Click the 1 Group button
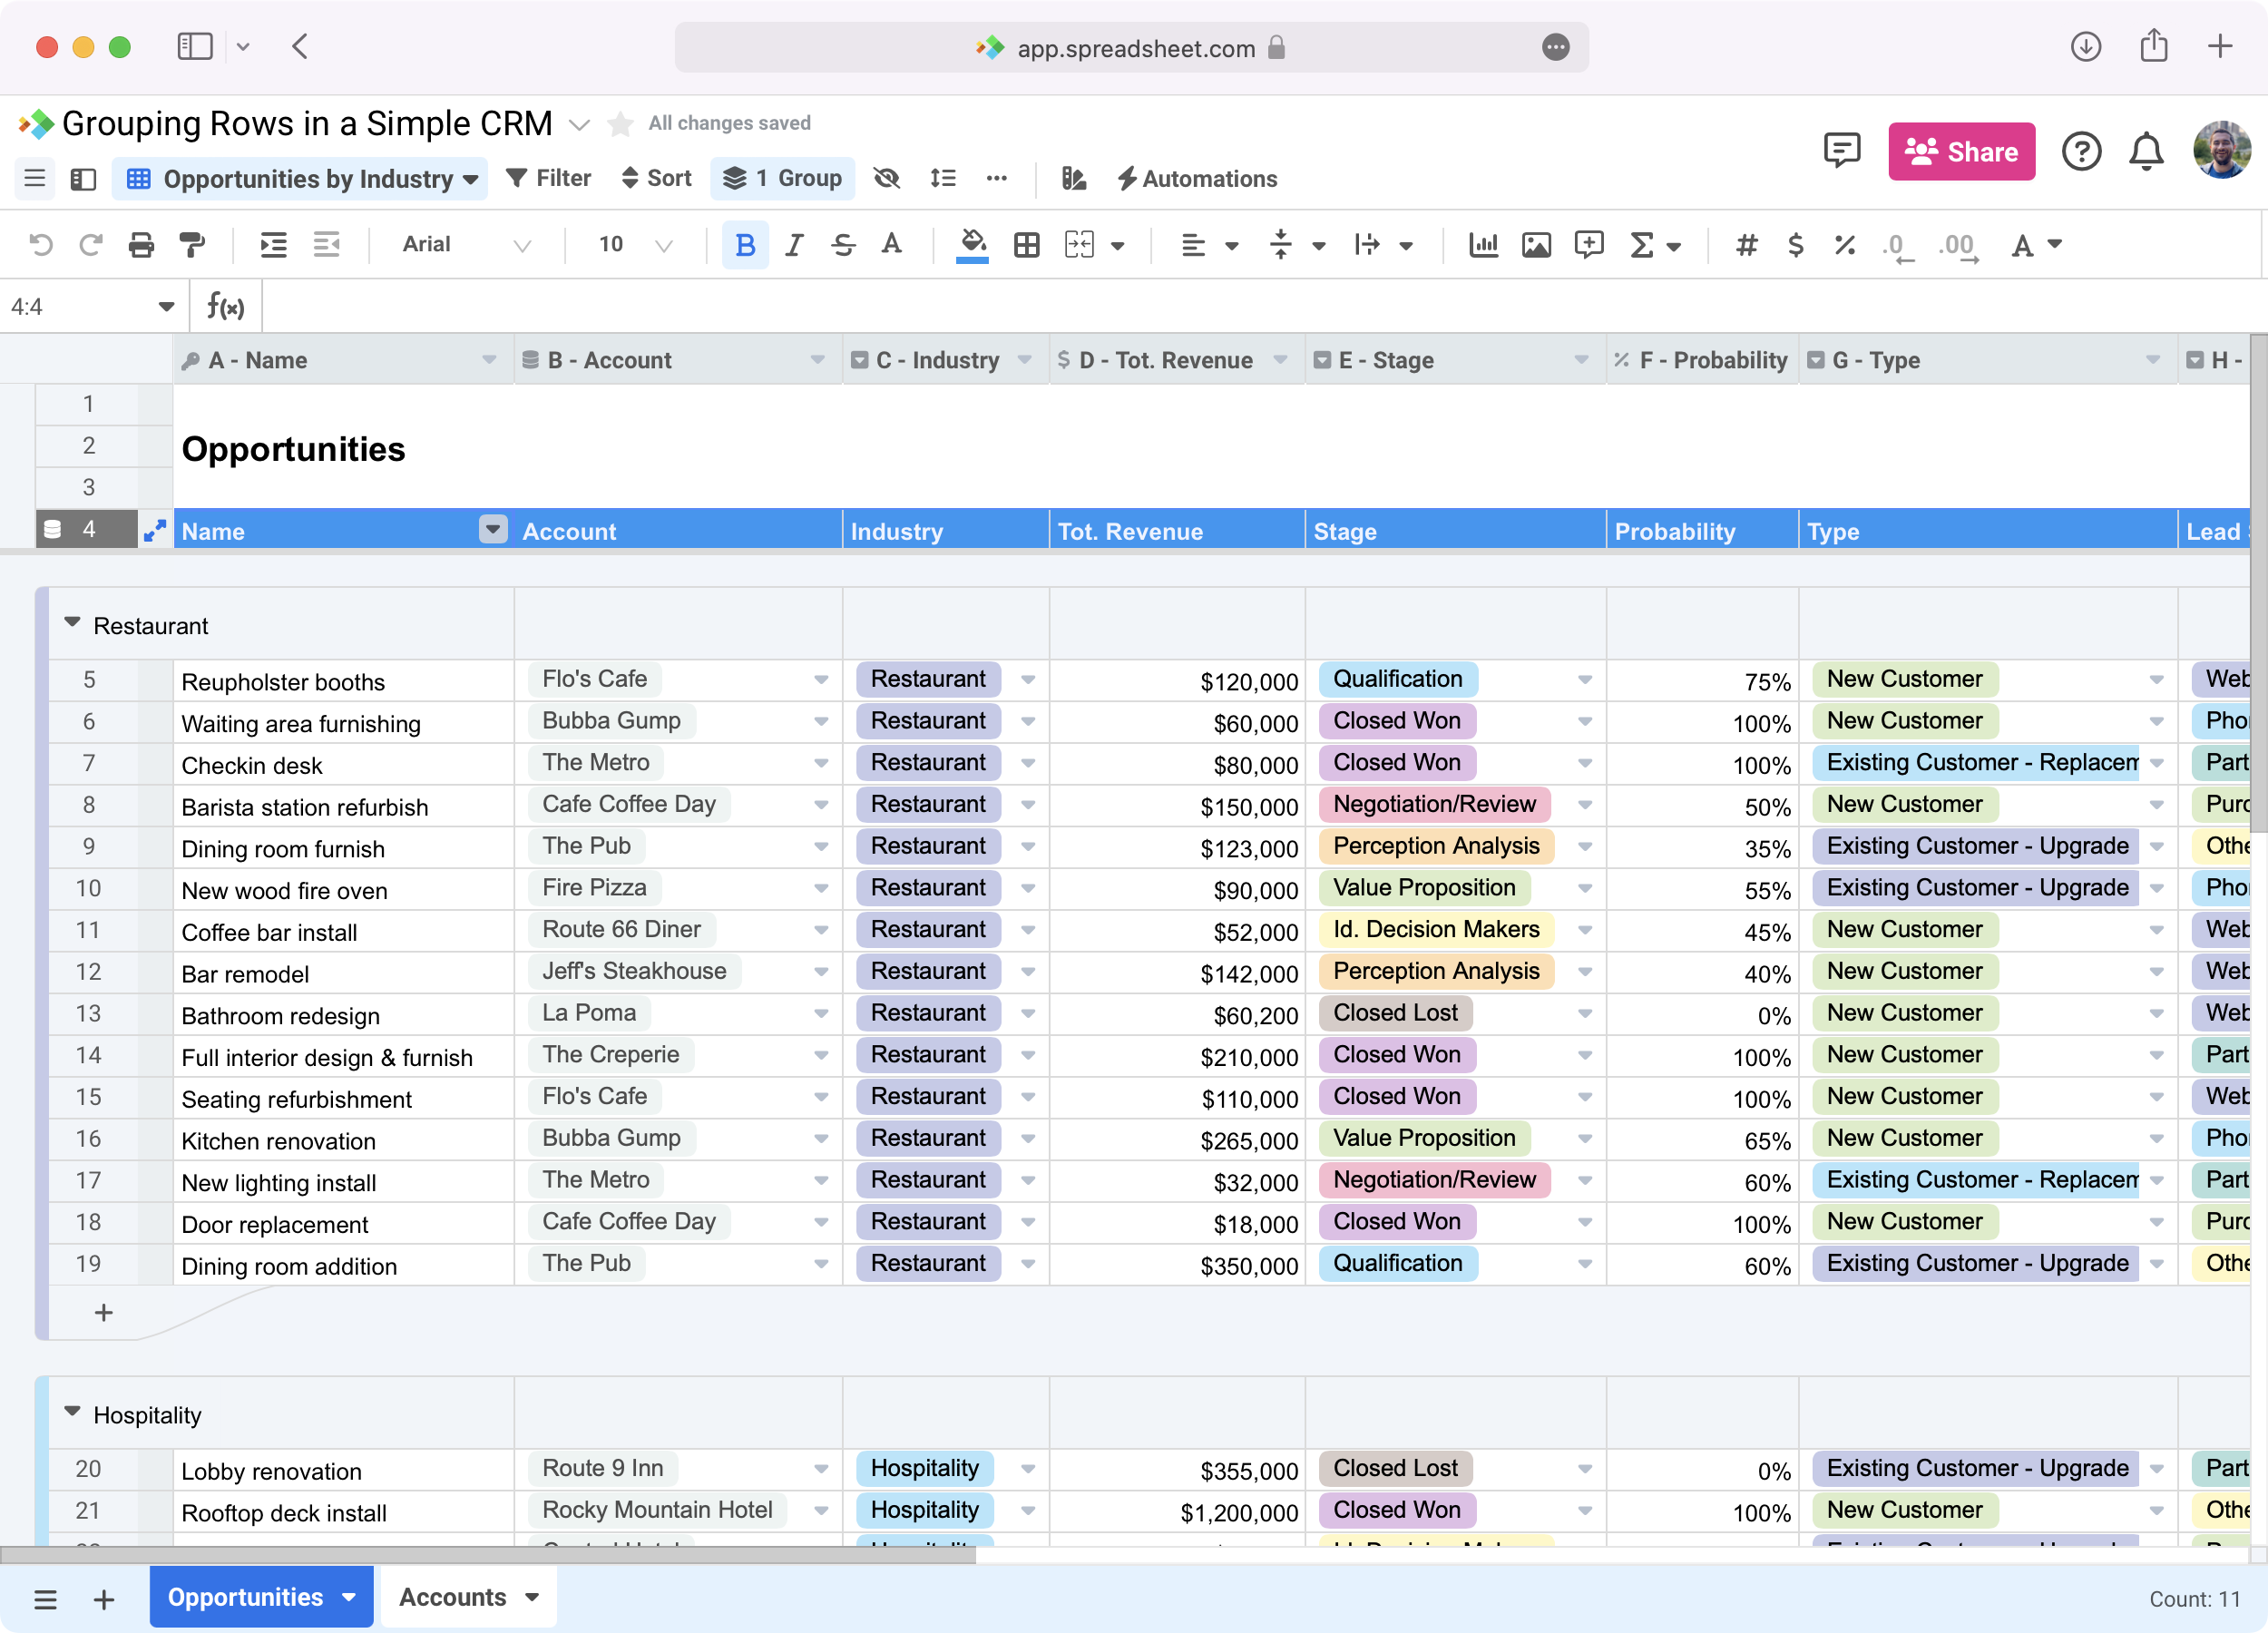 pyautogui.click(x=783, y=178)
